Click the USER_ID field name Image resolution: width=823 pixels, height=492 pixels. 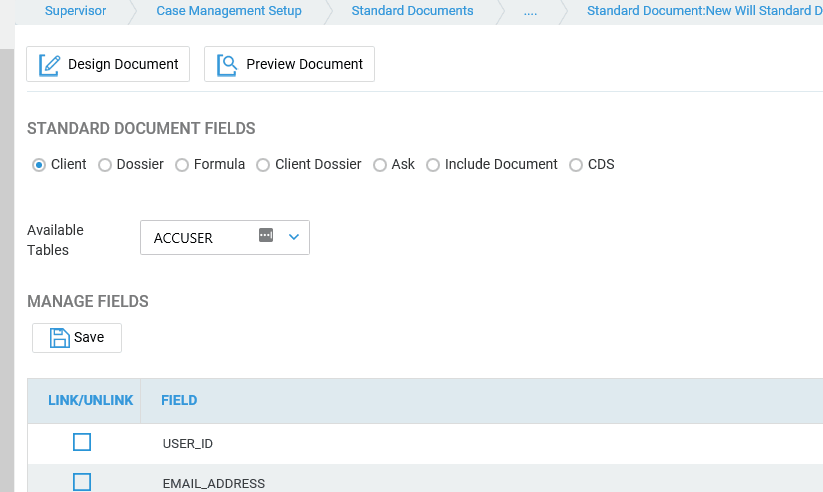click(x=188, y=444)
